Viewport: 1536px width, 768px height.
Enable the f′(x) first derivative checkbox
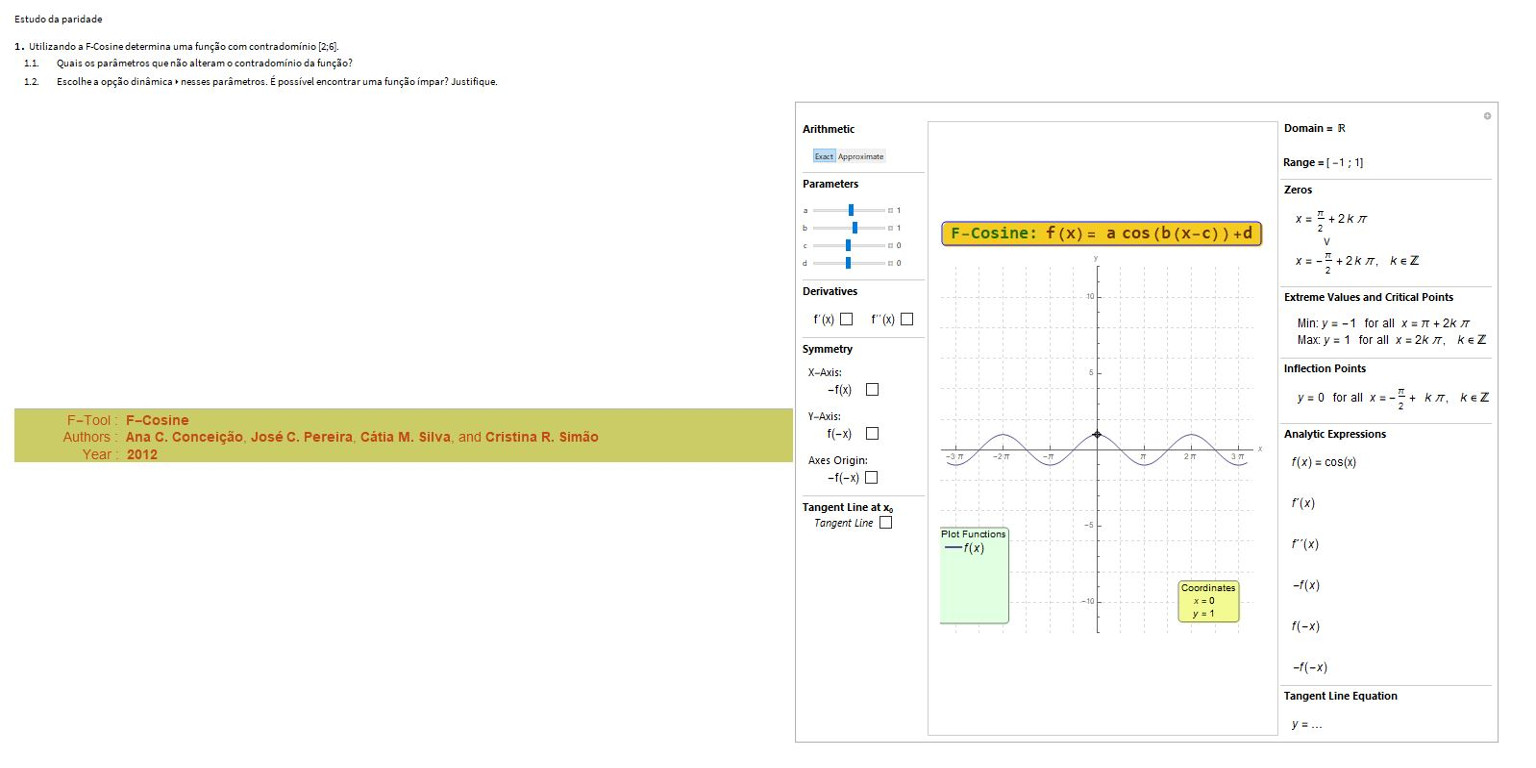(846, 319)
